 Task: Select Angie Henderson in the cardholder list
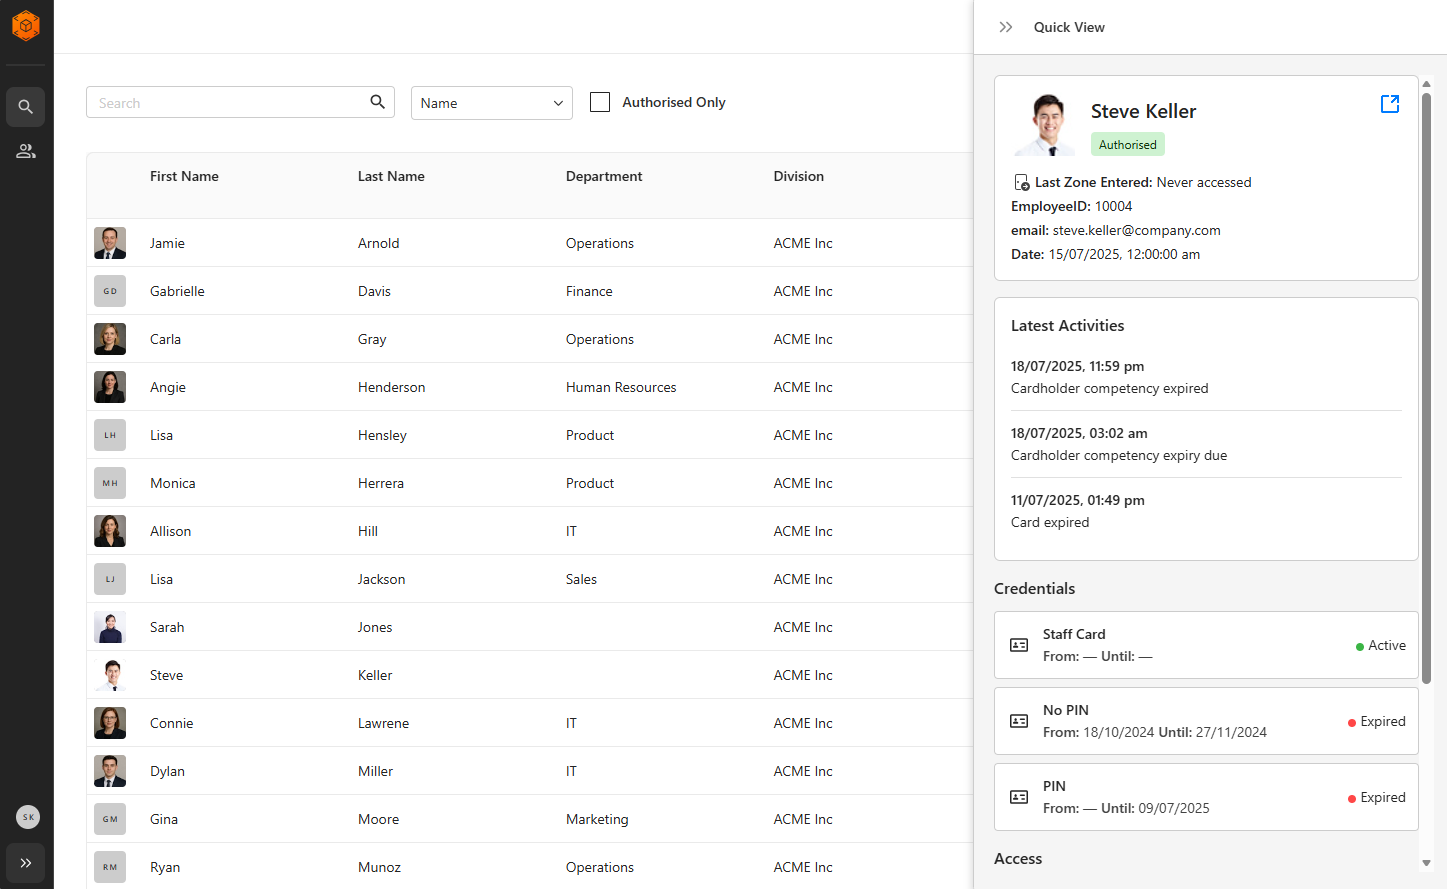point(500,387)
